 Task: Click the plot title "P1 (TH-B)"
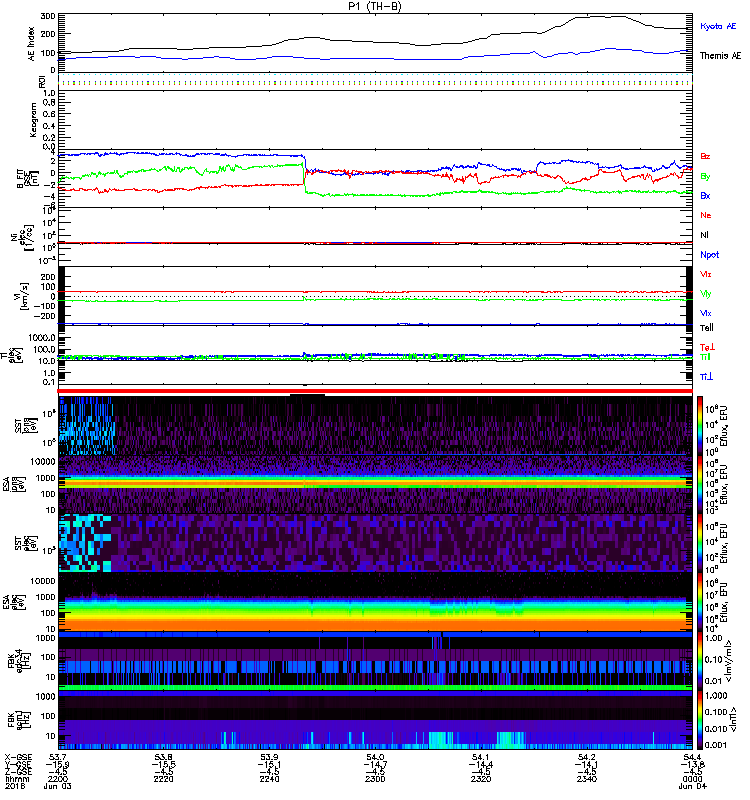pyautogui.click(x=374, y=6)
